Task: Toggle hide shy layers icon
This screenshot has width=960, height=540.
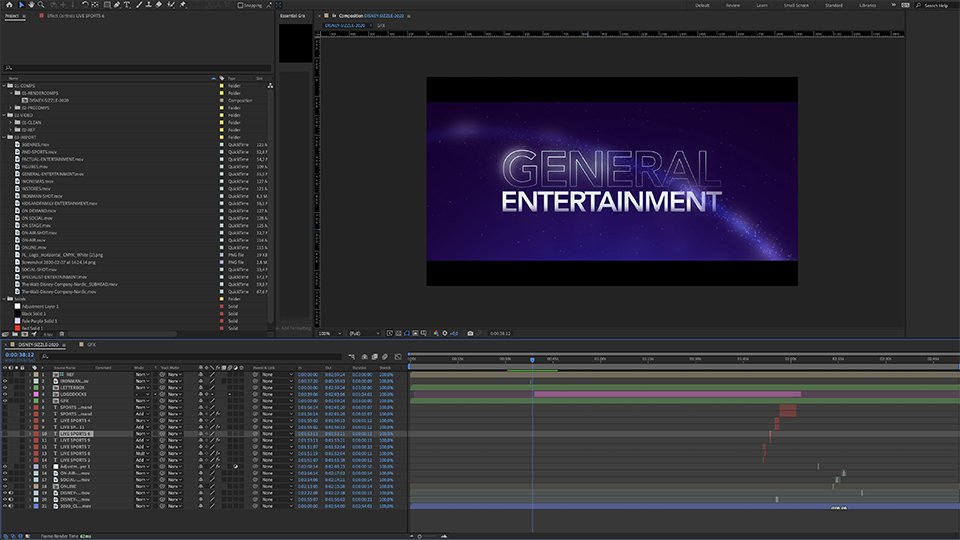Action: click(x=364, y=356)
